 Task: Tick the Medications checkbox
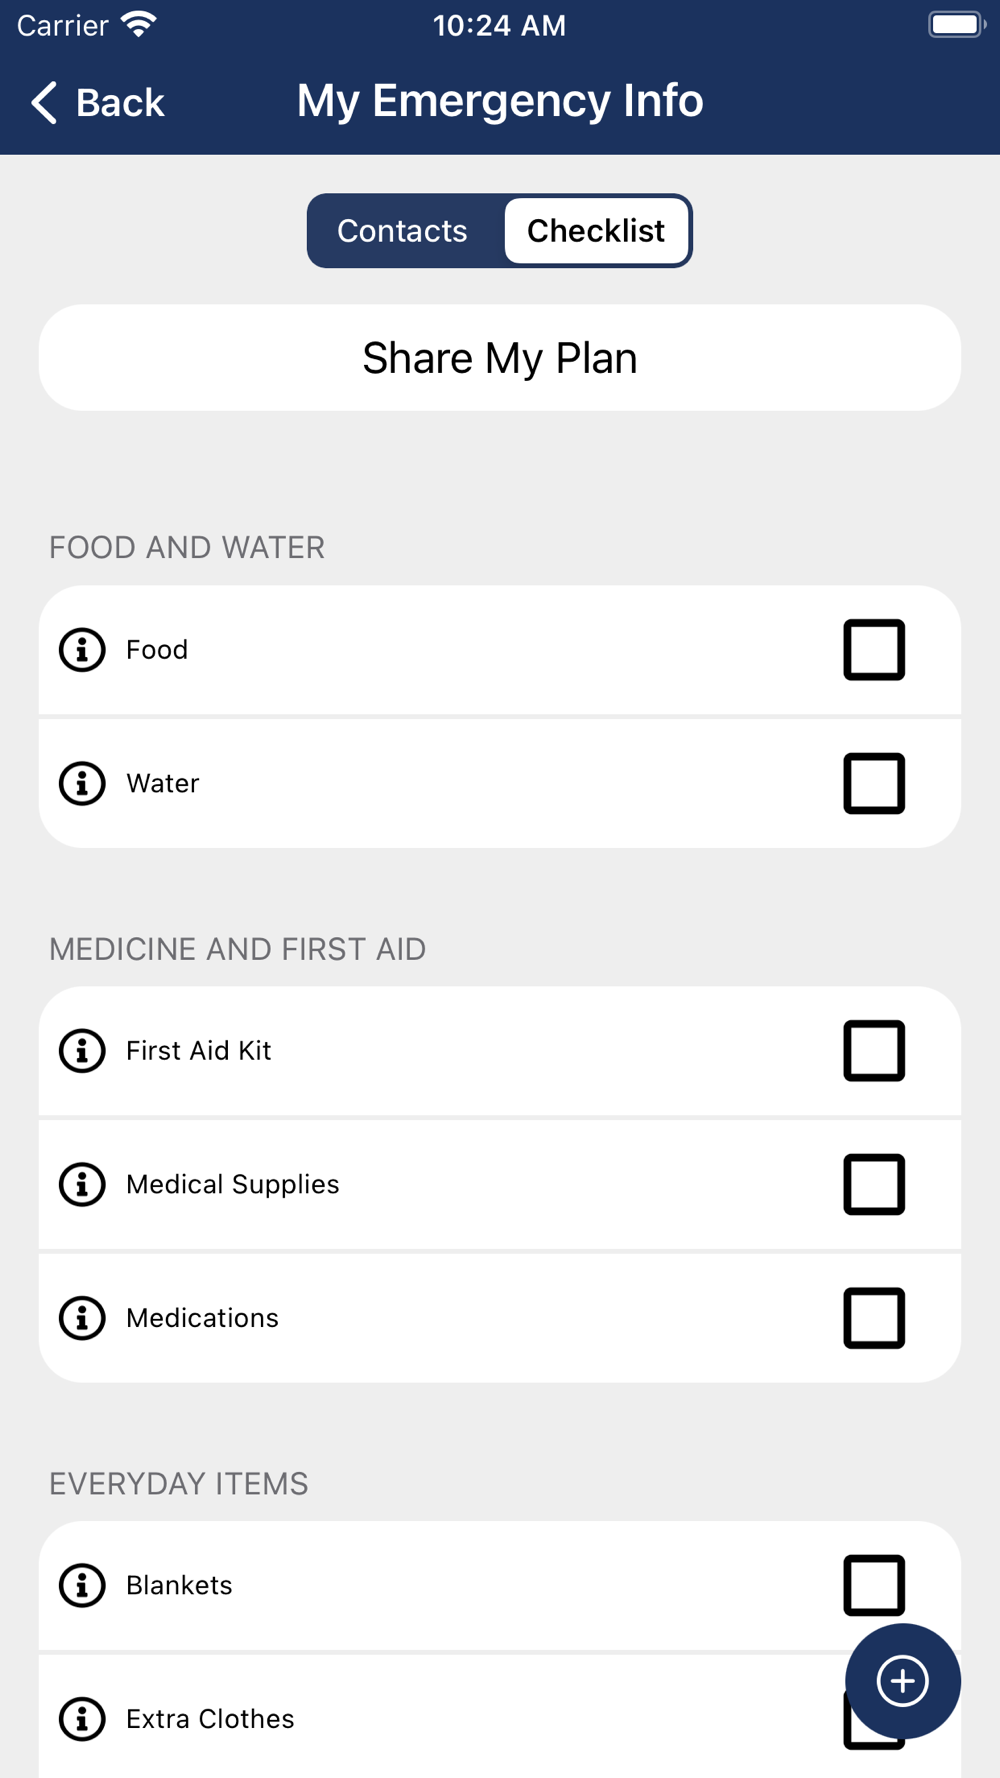(874, 1318)
